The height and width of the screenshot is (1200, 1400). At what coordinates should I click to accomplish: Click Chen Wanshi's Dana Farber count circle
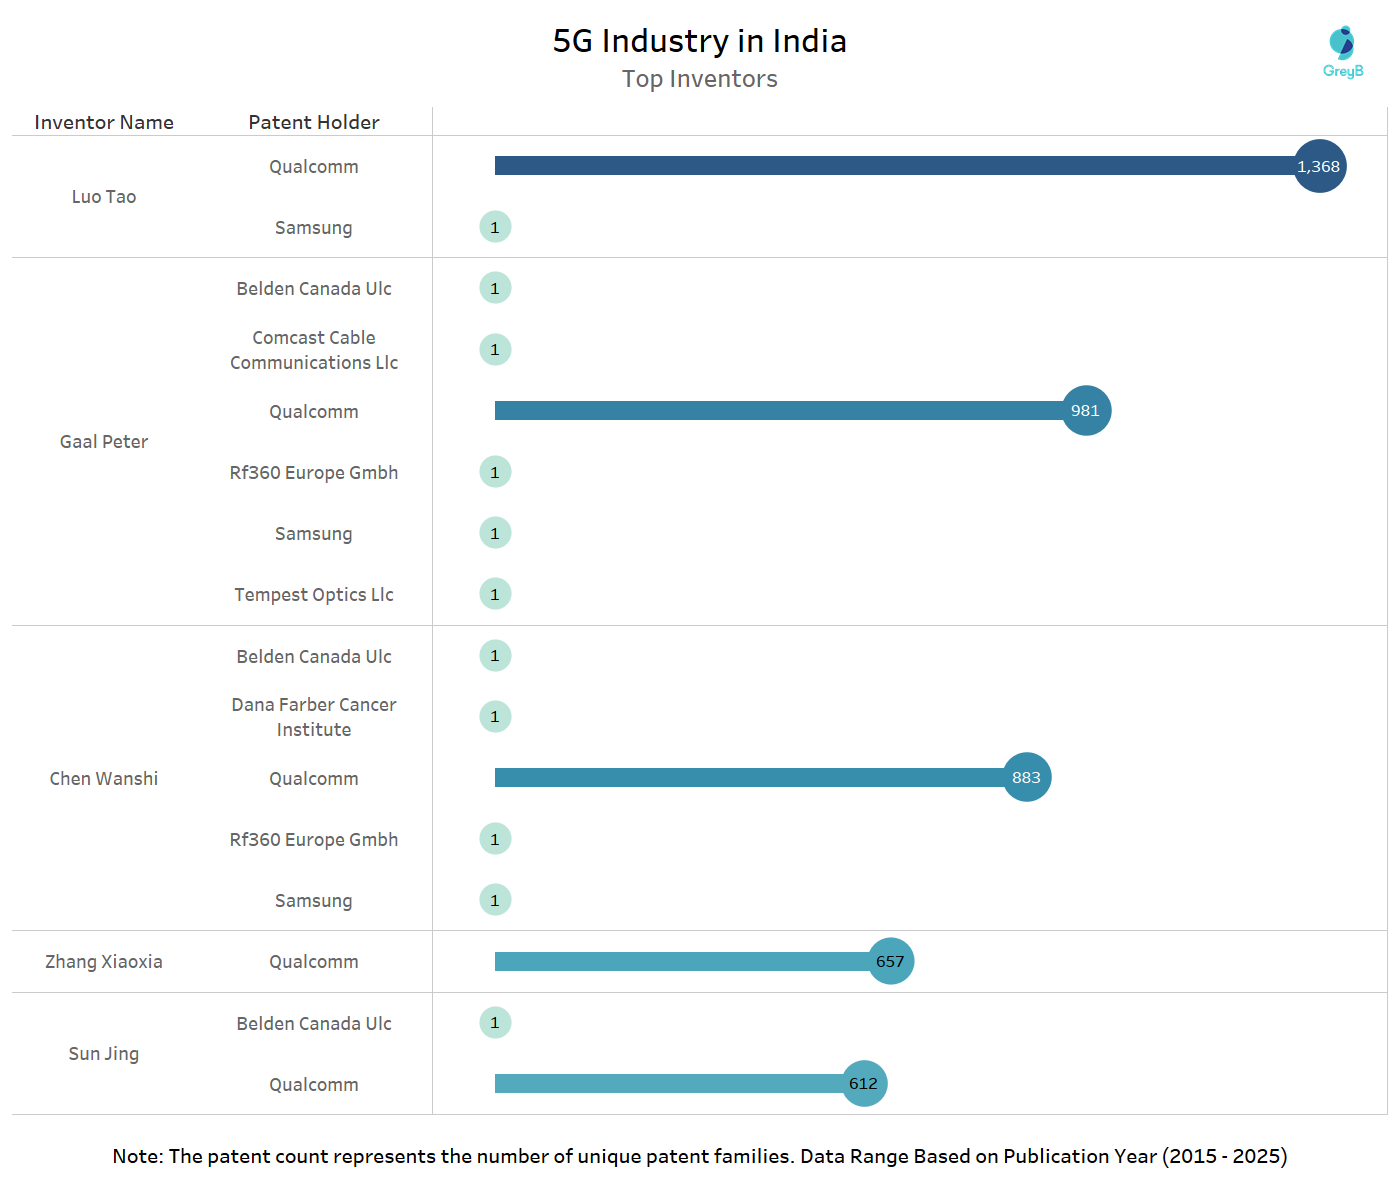pos(495,717)
